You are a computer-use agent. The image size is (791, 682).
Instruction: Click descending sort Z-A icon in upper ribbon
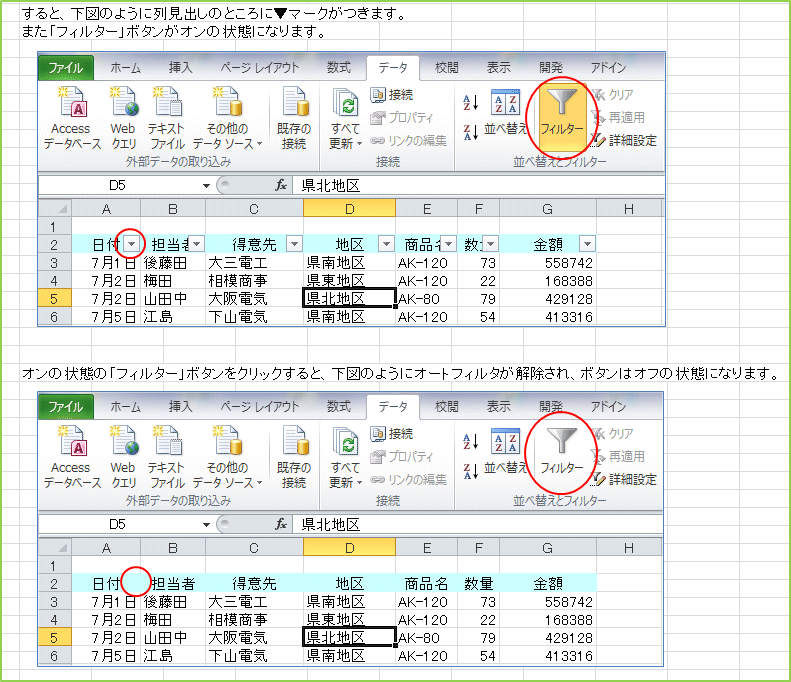pos(470,132)
